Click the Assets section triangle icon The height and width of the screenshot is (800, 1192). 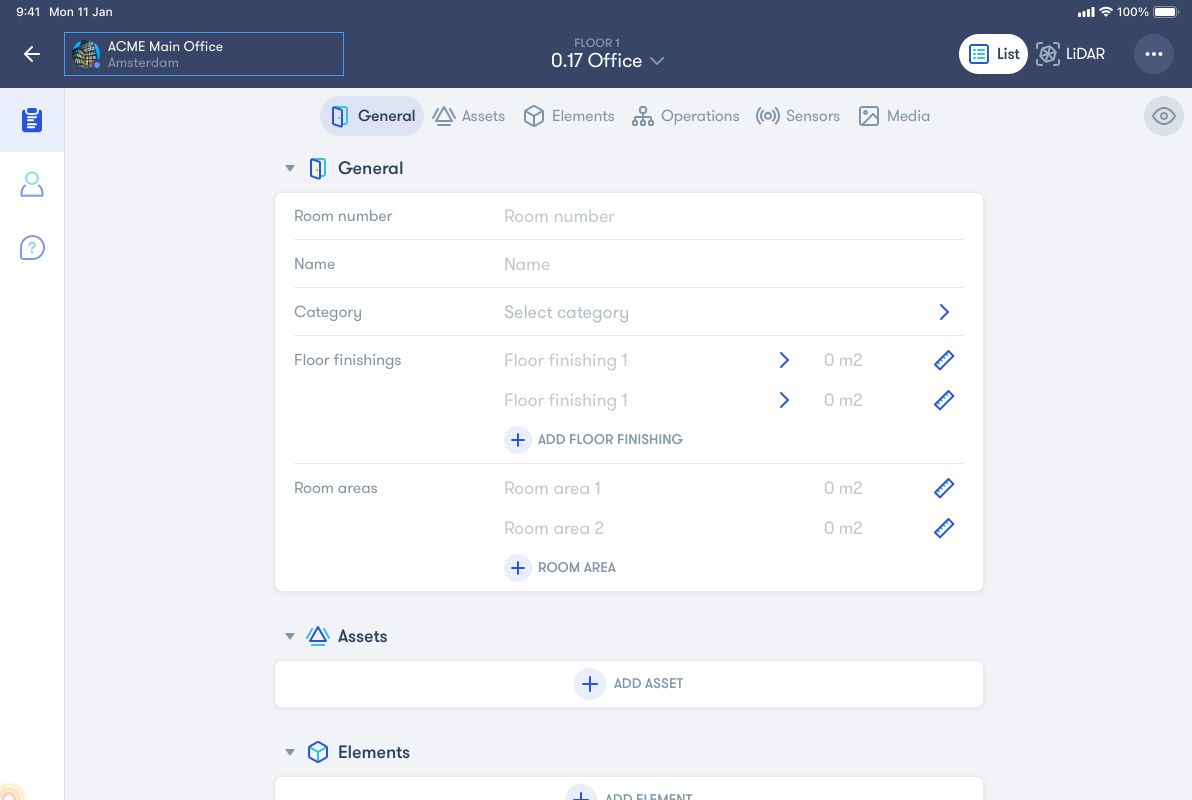tap(318, 636)
